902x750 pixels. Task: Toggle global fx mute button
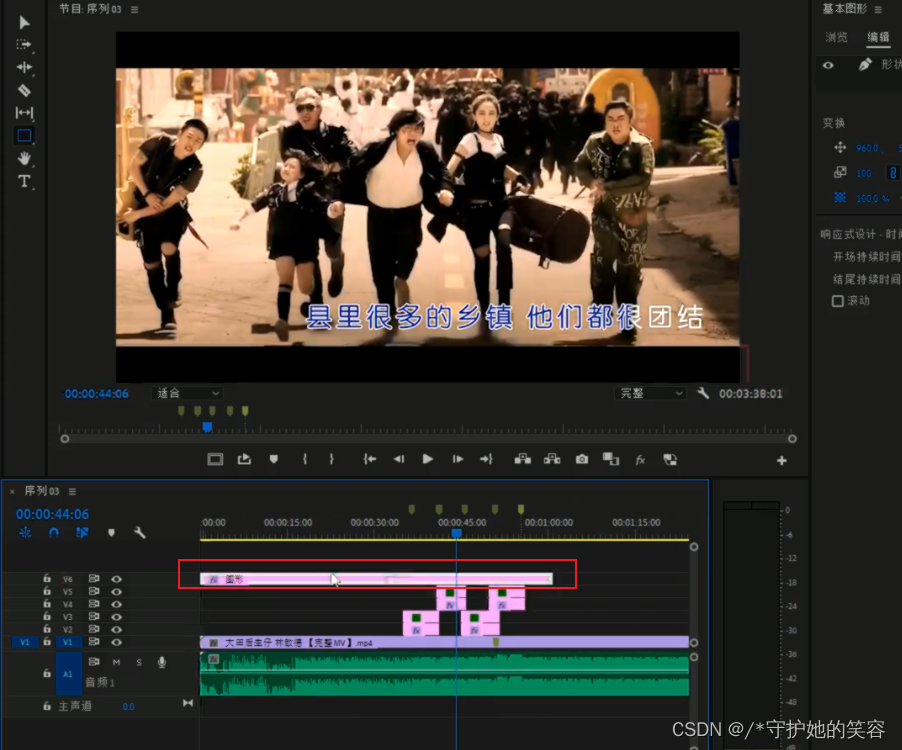coord(640,460)
